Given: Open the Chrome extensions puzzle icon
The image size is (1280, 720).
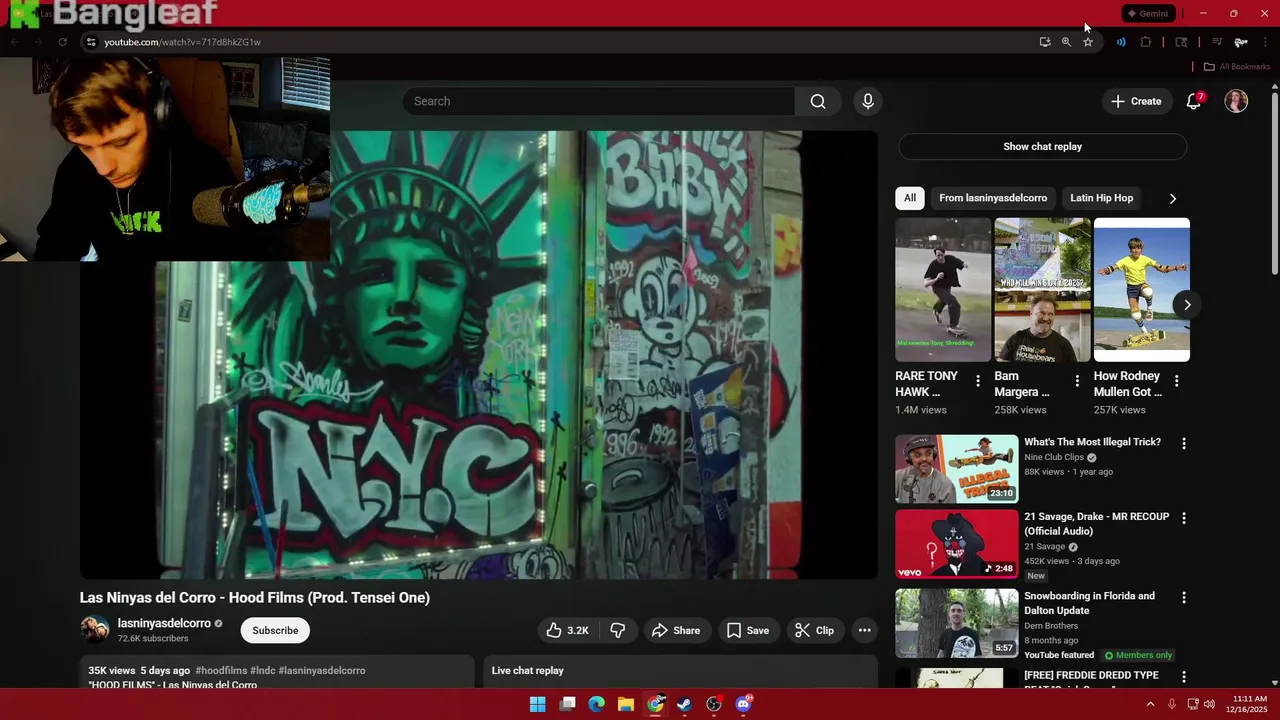Looking at the screenshot, I should pos(1146,42).
